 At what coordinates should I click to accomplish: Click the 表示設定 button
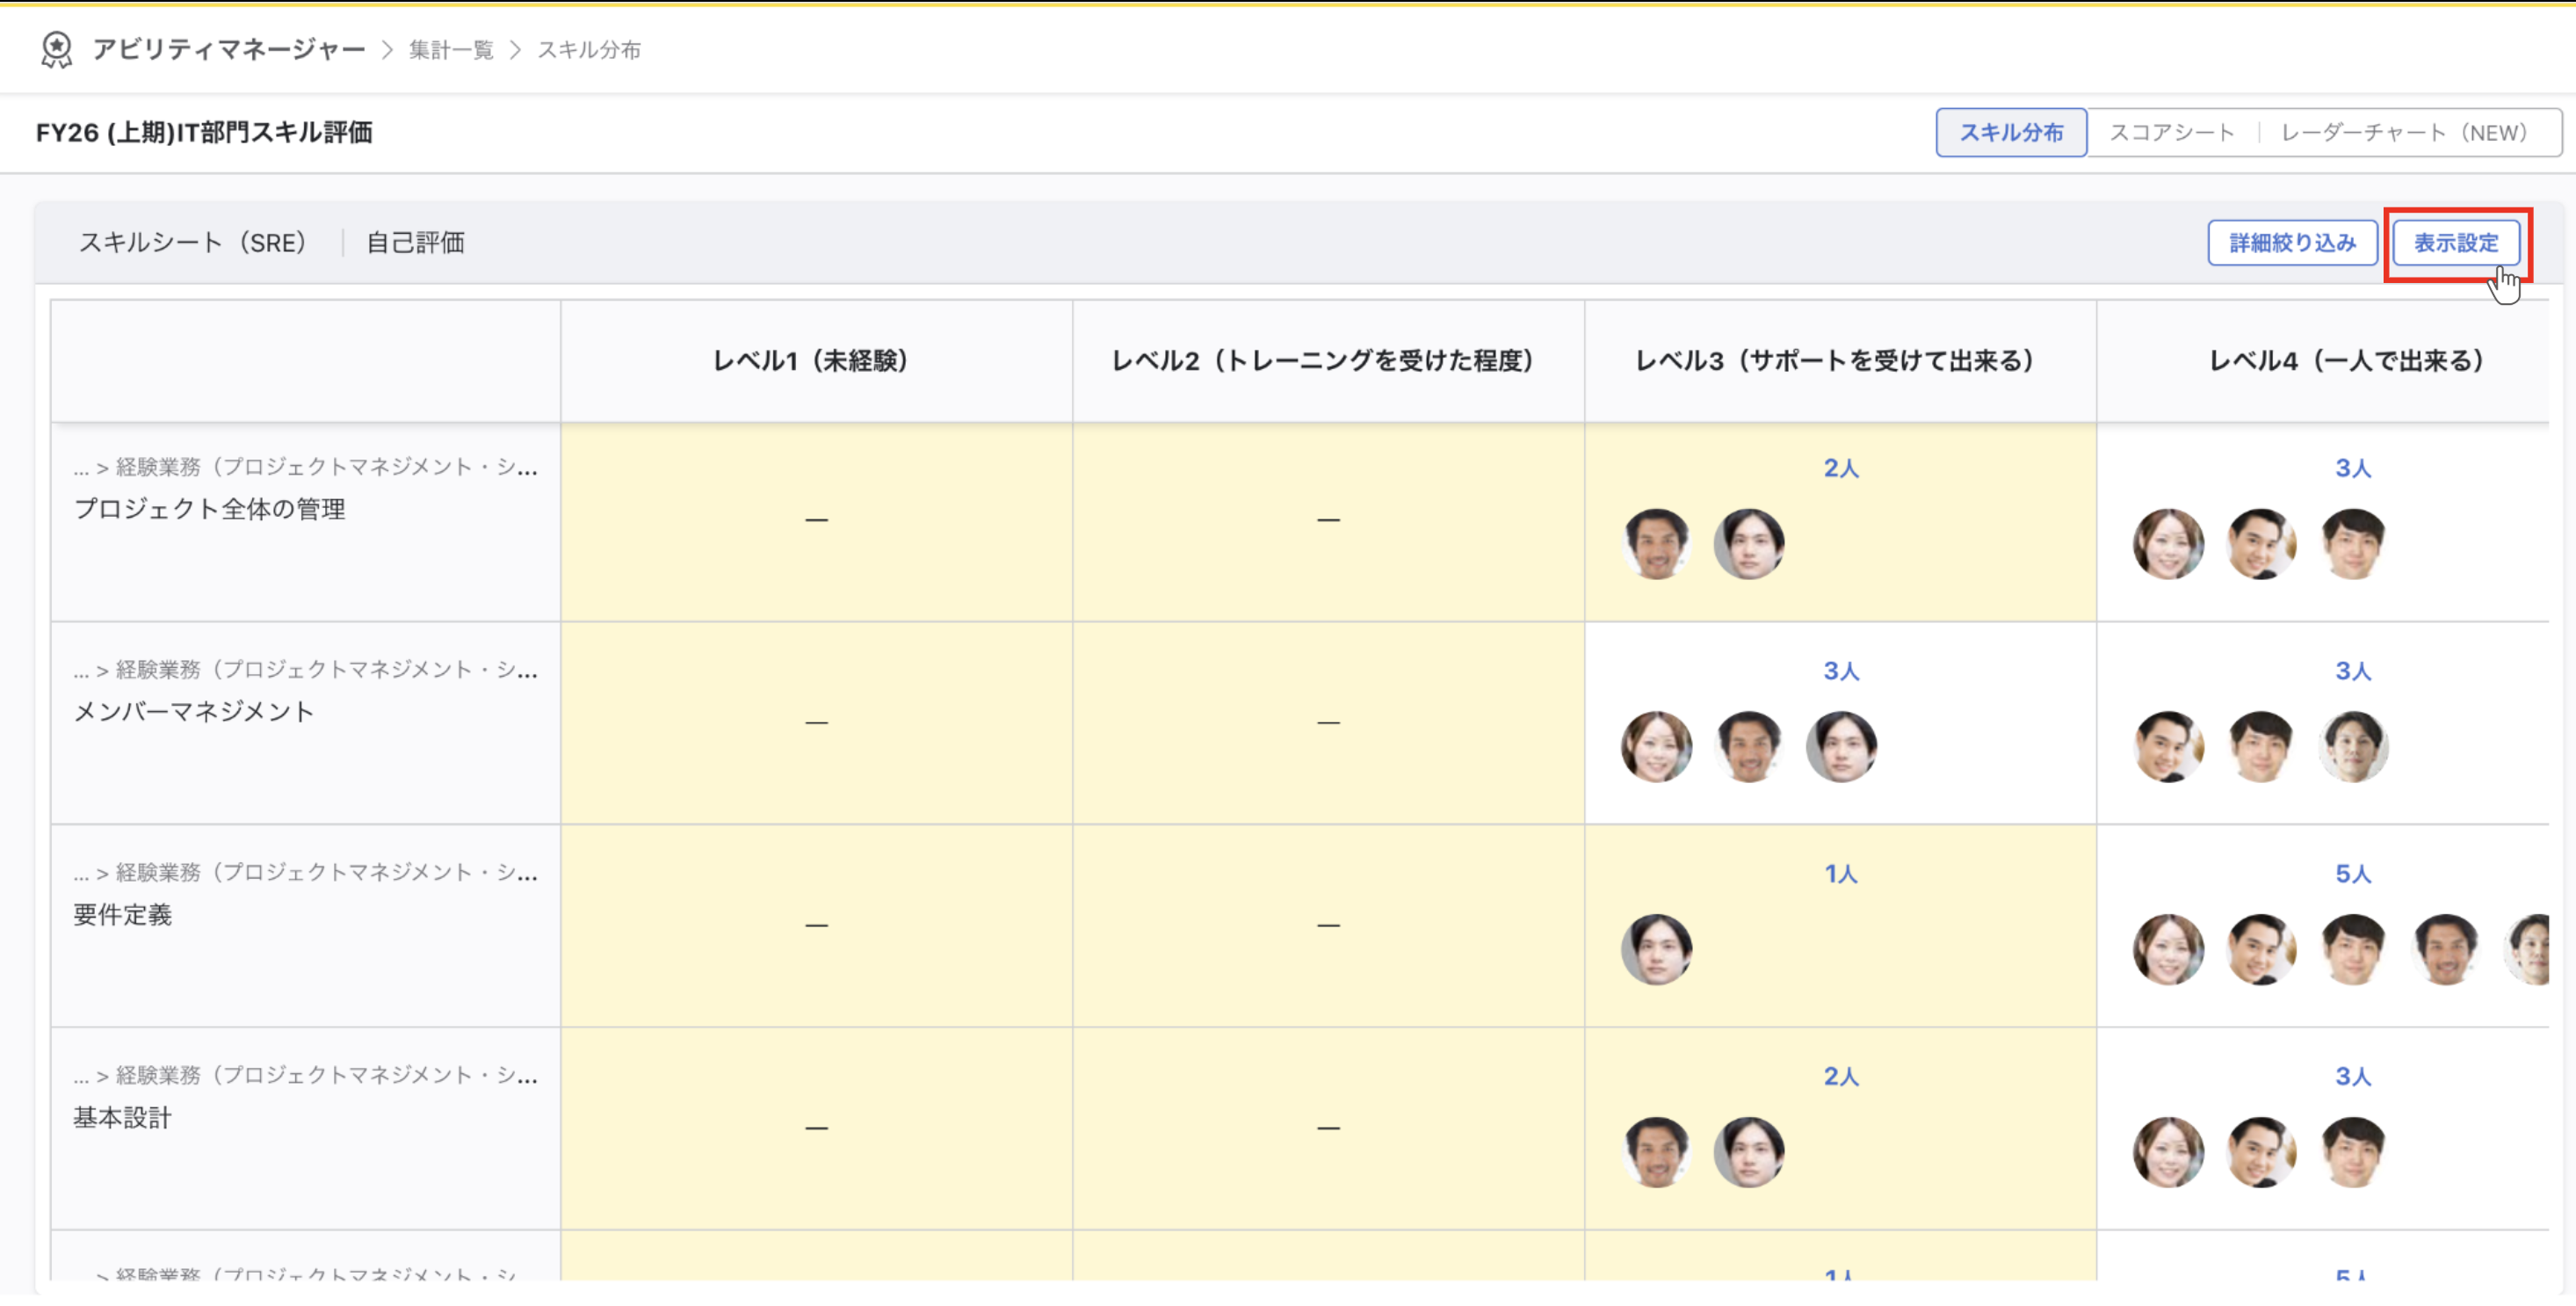click(2456, 243)
